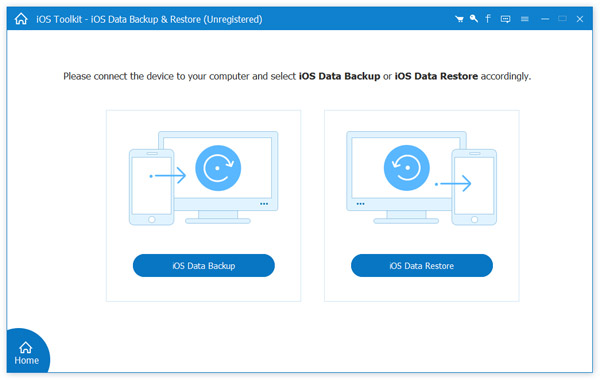
Task: Click the circular backup arrow icon
Action: [218, 168]
